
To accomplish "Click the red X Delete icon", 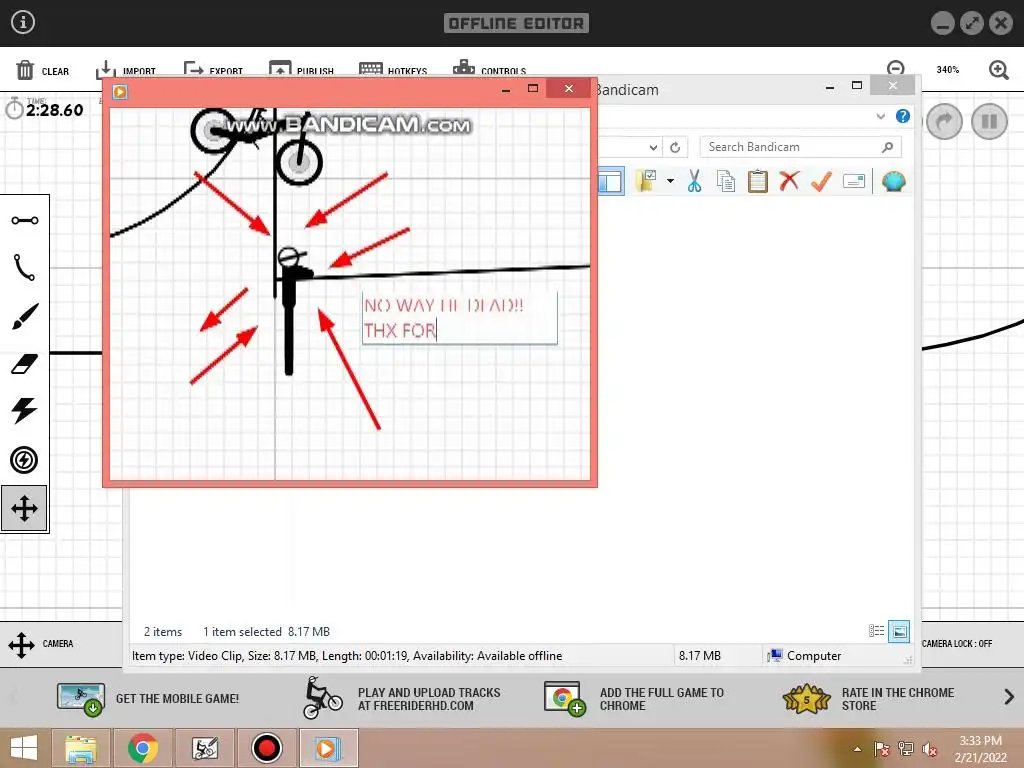I will (789, 180).
